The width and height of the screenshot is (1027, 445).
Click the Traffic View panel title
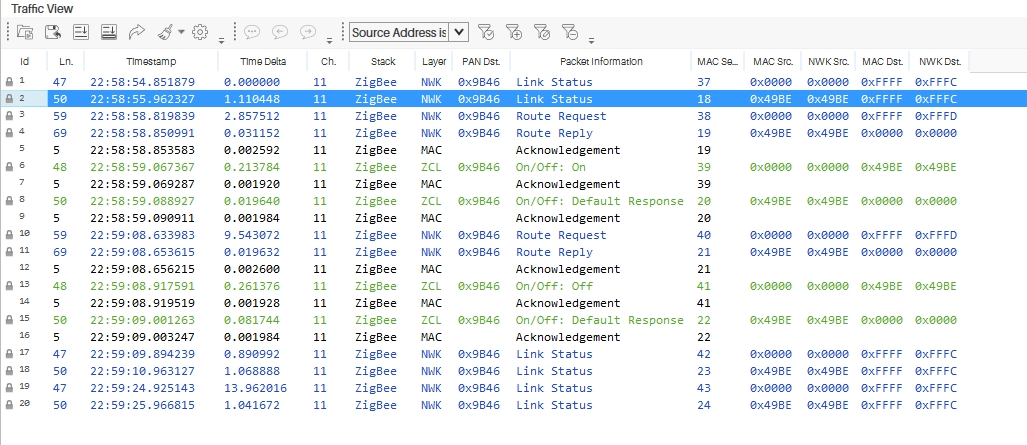[x=42, y=9]
